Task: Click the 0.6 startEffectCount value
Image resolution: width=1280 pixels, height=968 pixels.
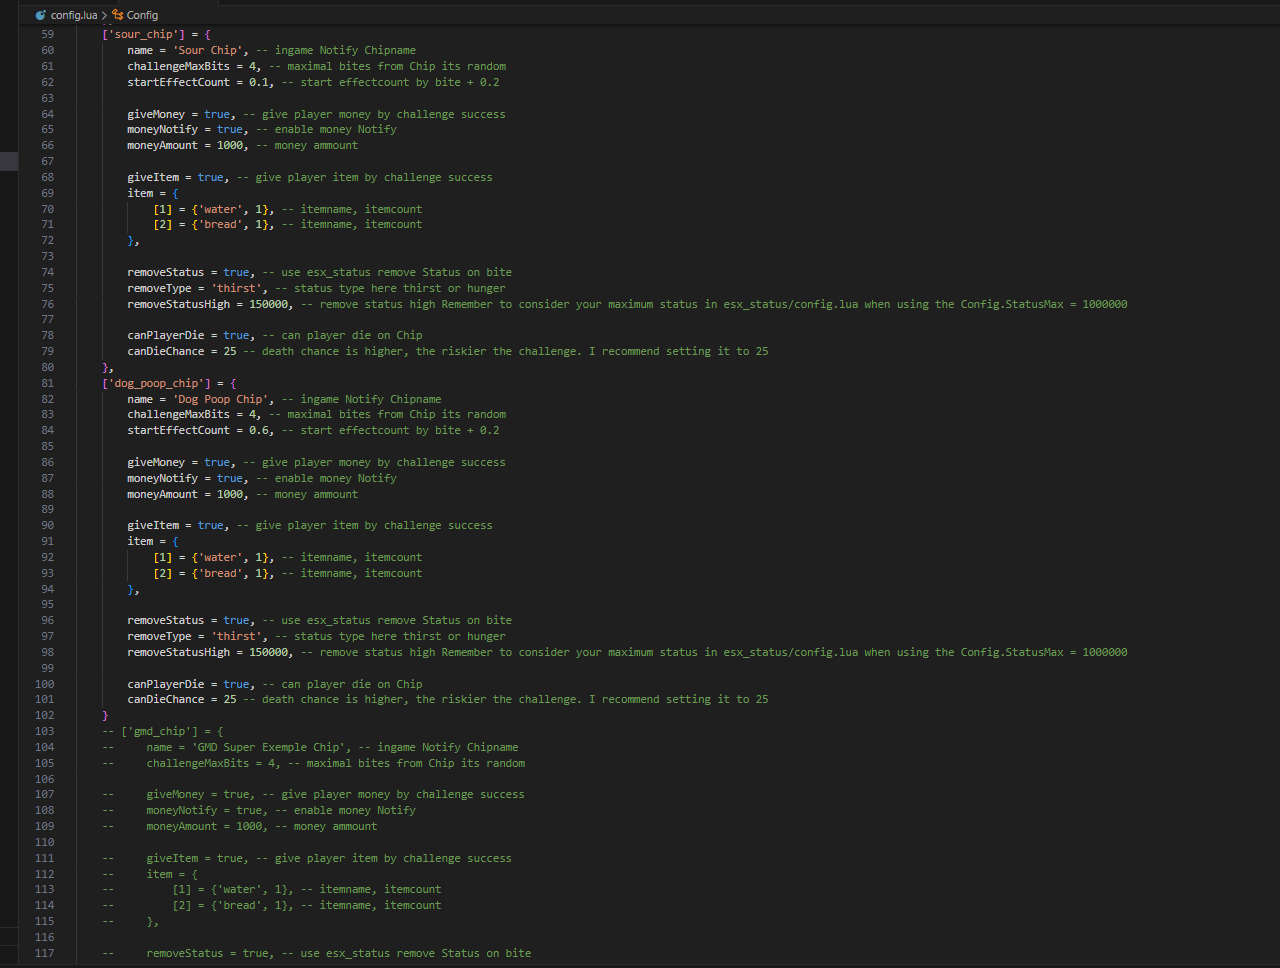Action: [x=258, y=430]
